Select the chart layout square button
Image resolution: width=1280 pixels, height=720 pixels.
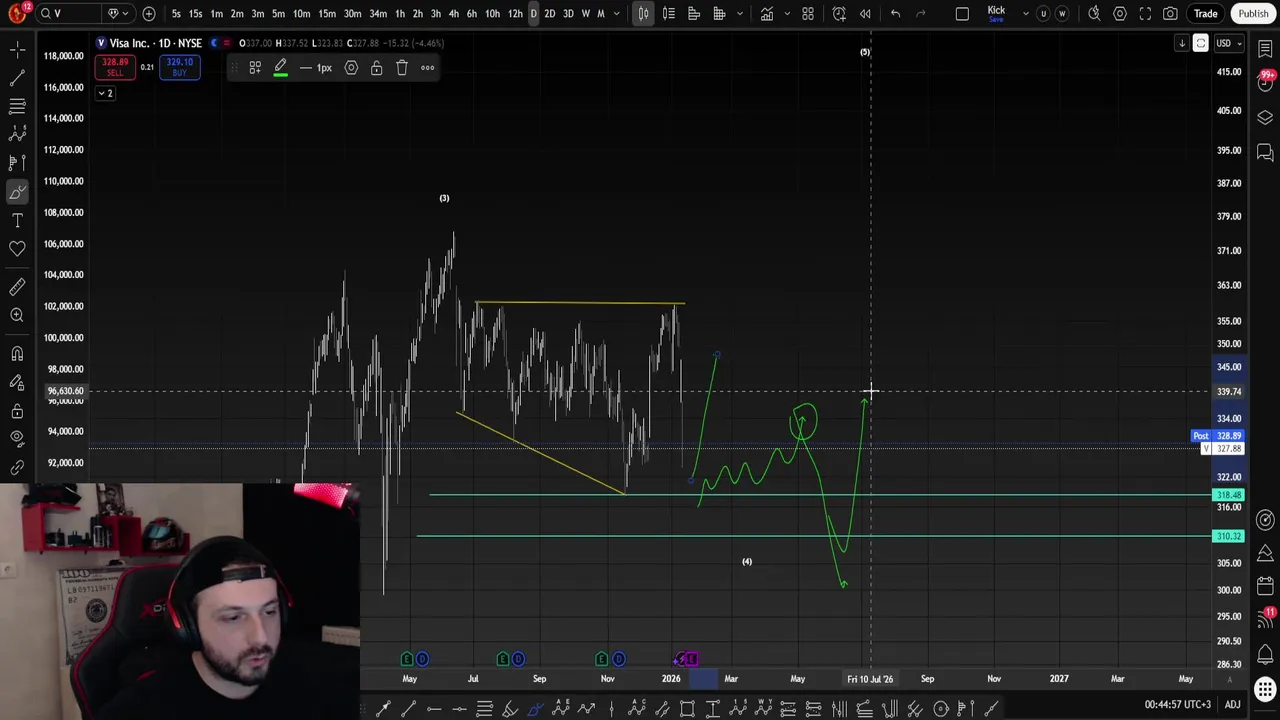962,14
